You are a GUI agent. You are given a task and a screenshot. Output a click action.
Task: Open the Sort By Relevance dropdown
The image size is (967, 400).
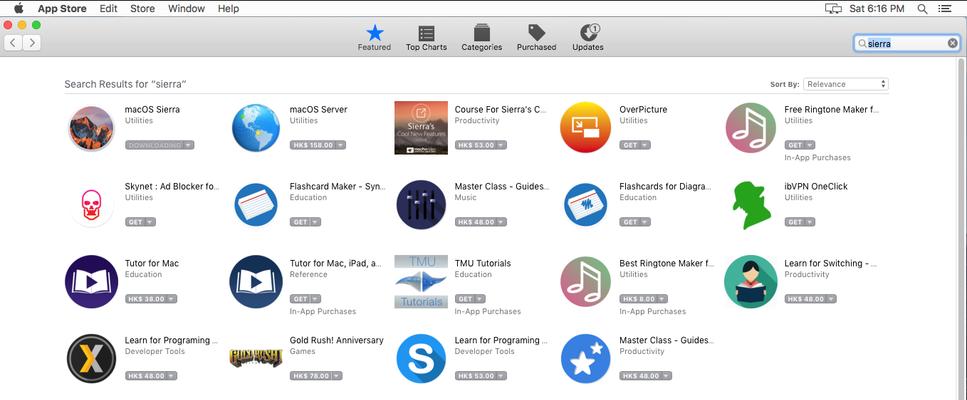click(846, 84)
